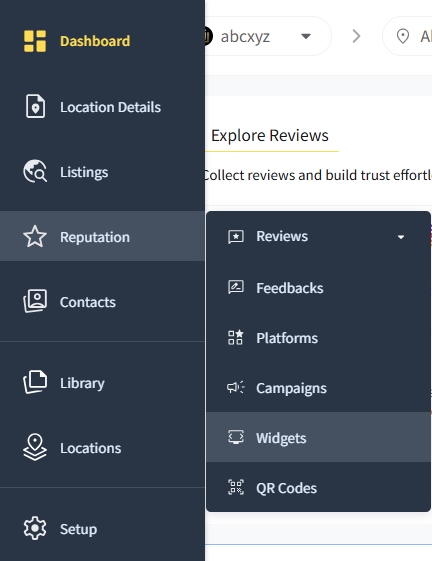Click the Contacts person card icon

(35, 301)
